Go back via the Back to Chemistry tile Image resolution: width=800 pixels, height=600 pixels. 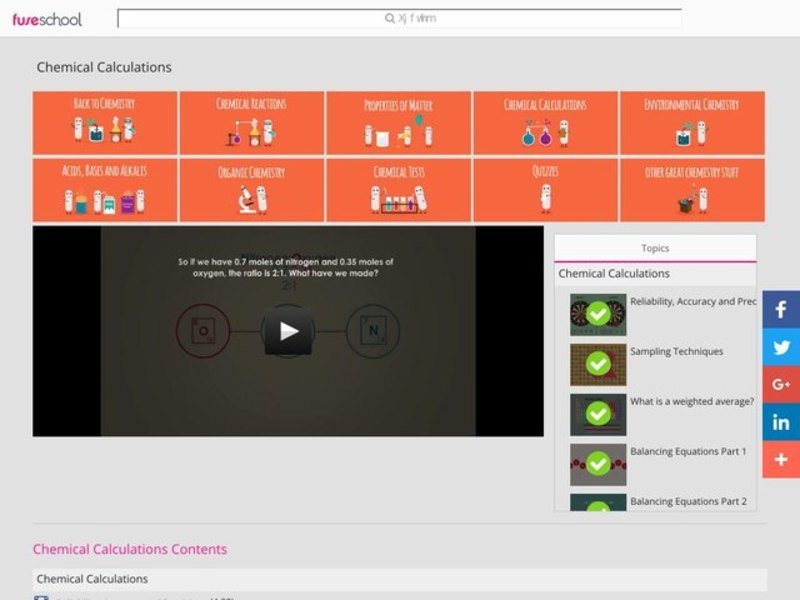(104, 122)
